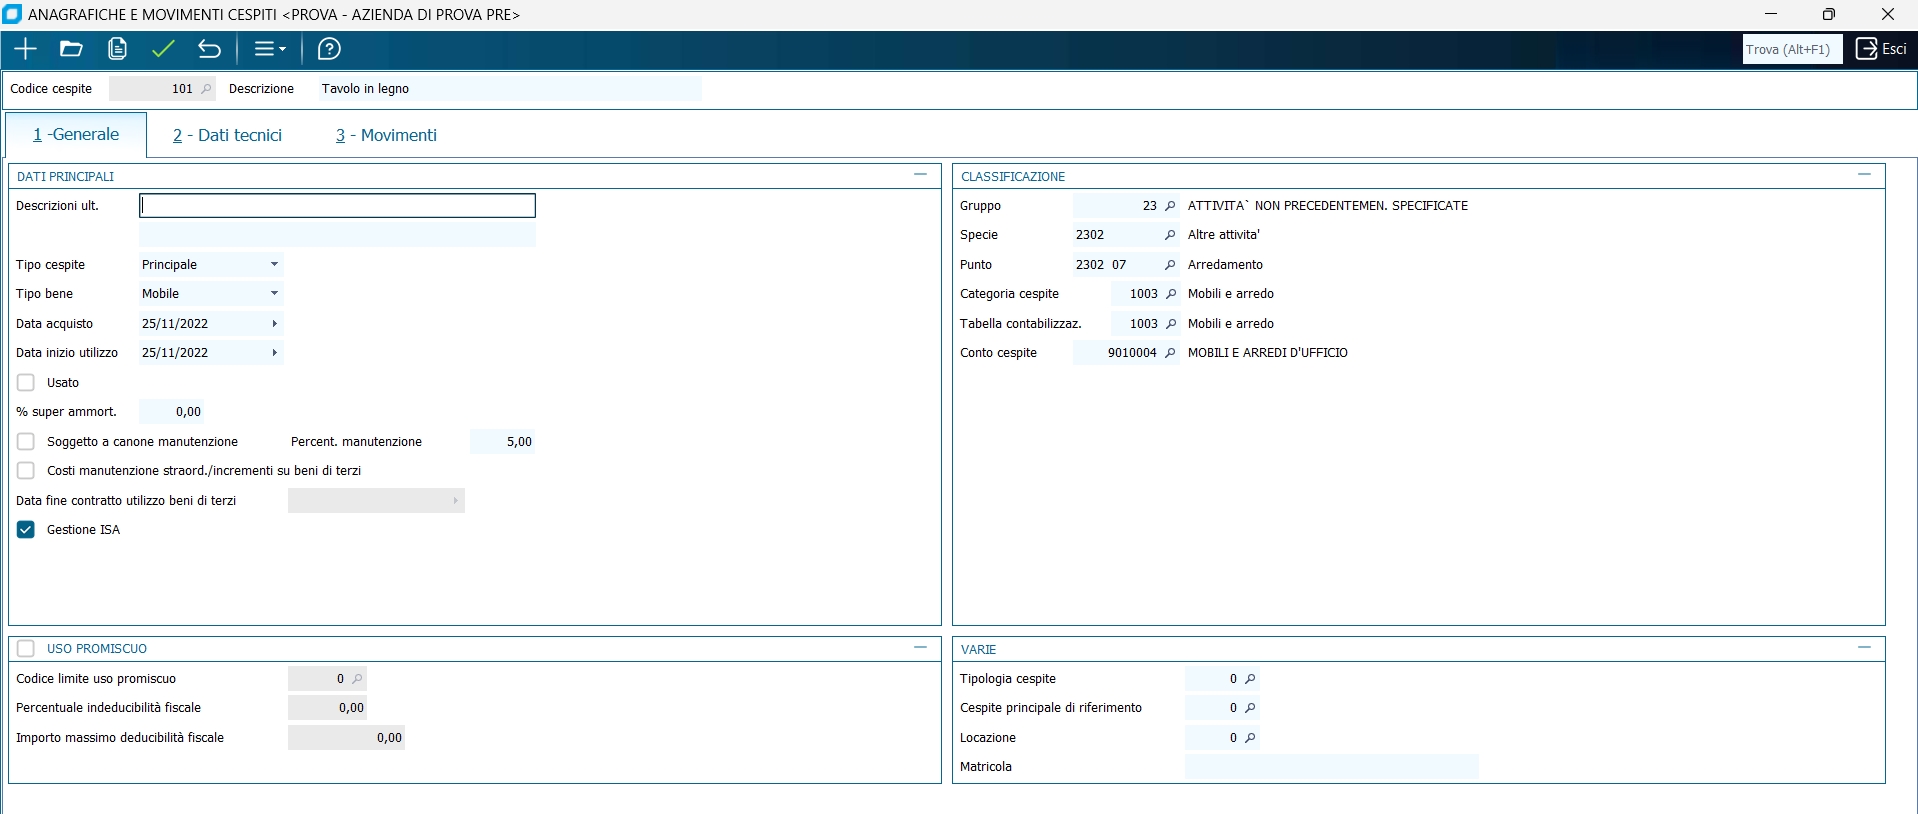Open the Gruppo lookup magnifier
1918x814 pixels.
(1170, 206)
